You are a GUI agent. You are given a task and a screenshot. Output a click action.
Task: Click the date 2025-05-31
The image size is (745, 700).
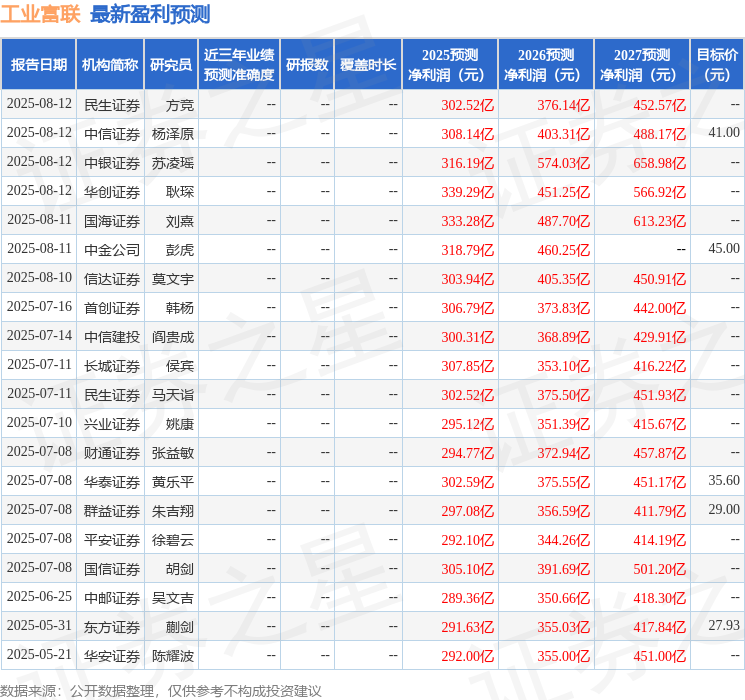tap(39, 625)
